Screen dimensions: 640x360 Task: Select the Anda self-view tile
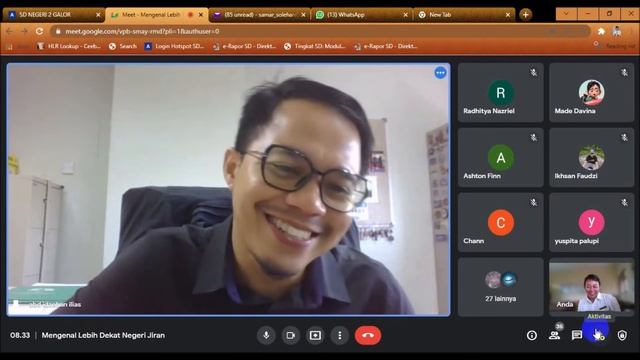pos(591,287)
